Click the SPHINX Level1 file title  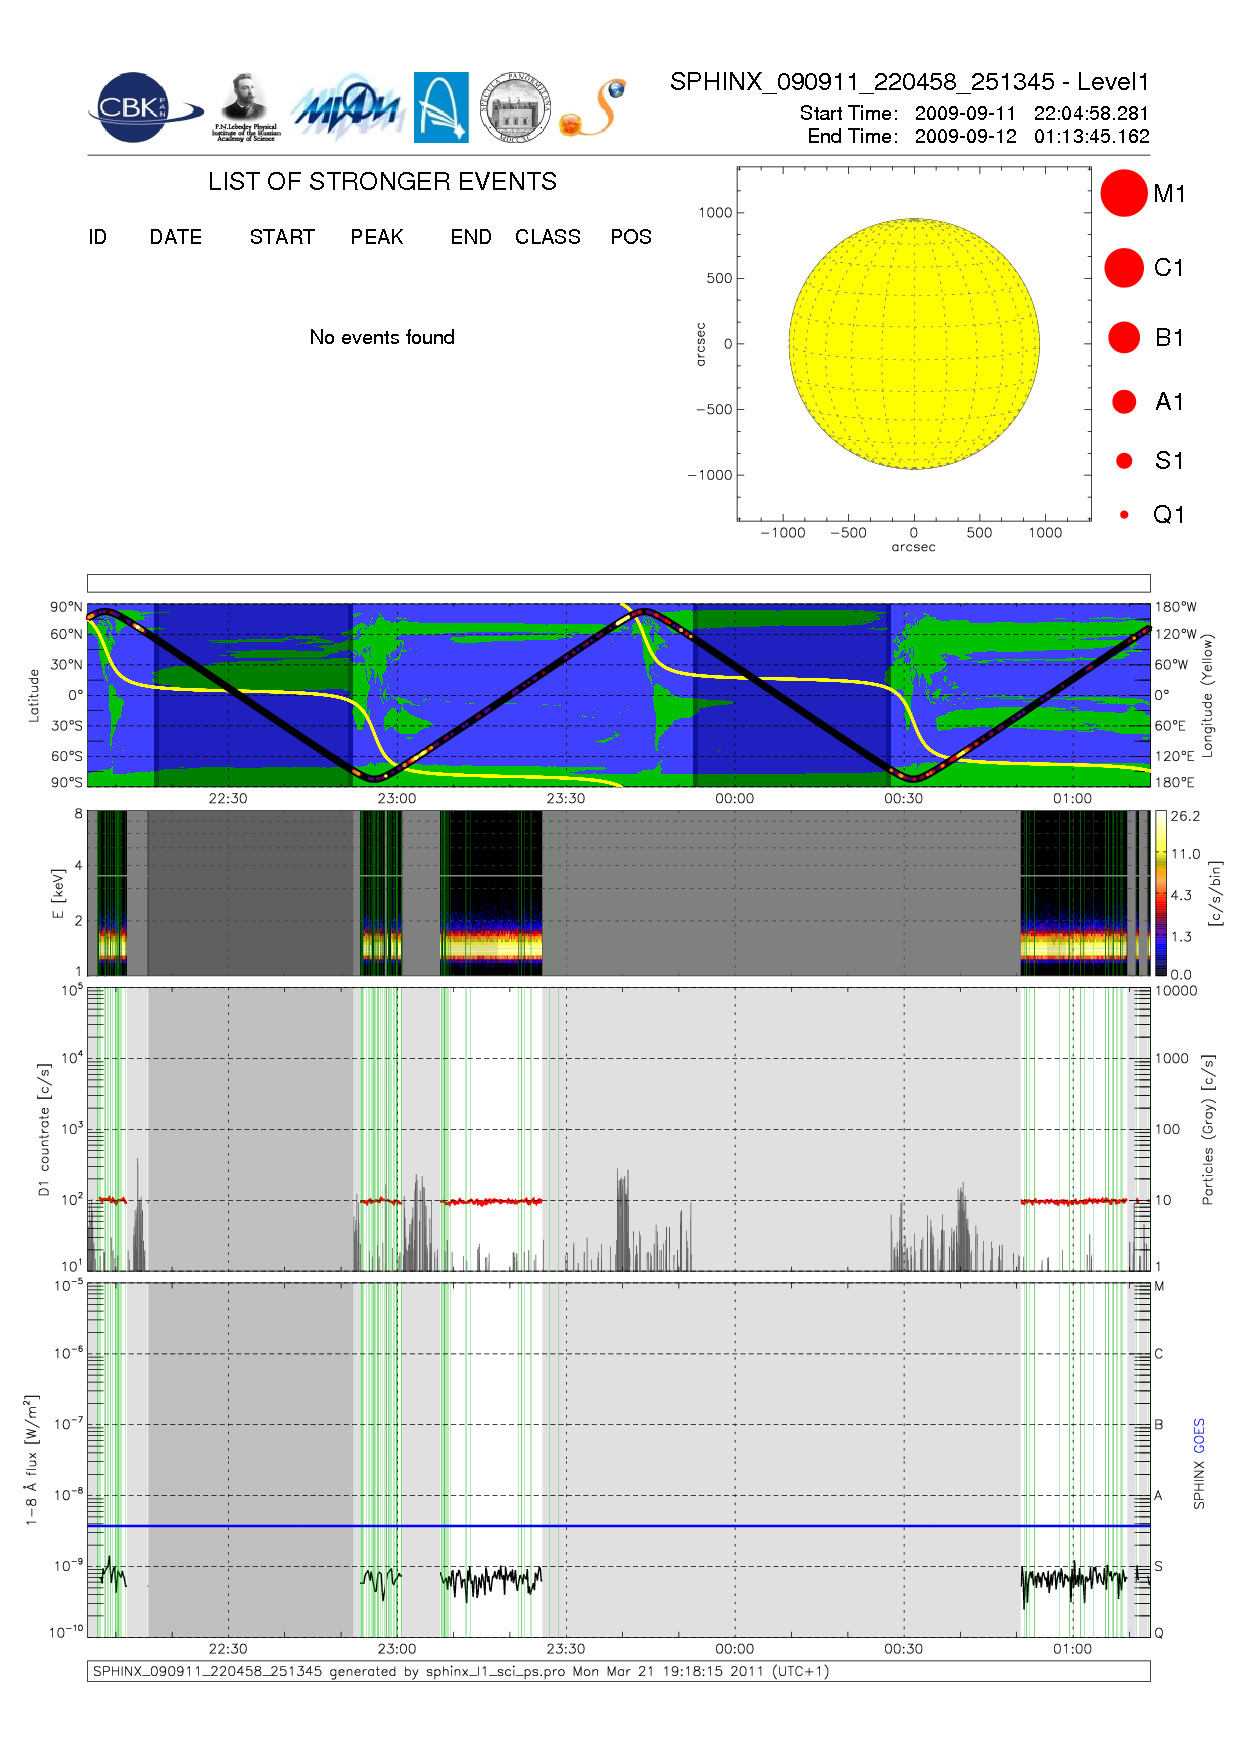tap(909, 82)
